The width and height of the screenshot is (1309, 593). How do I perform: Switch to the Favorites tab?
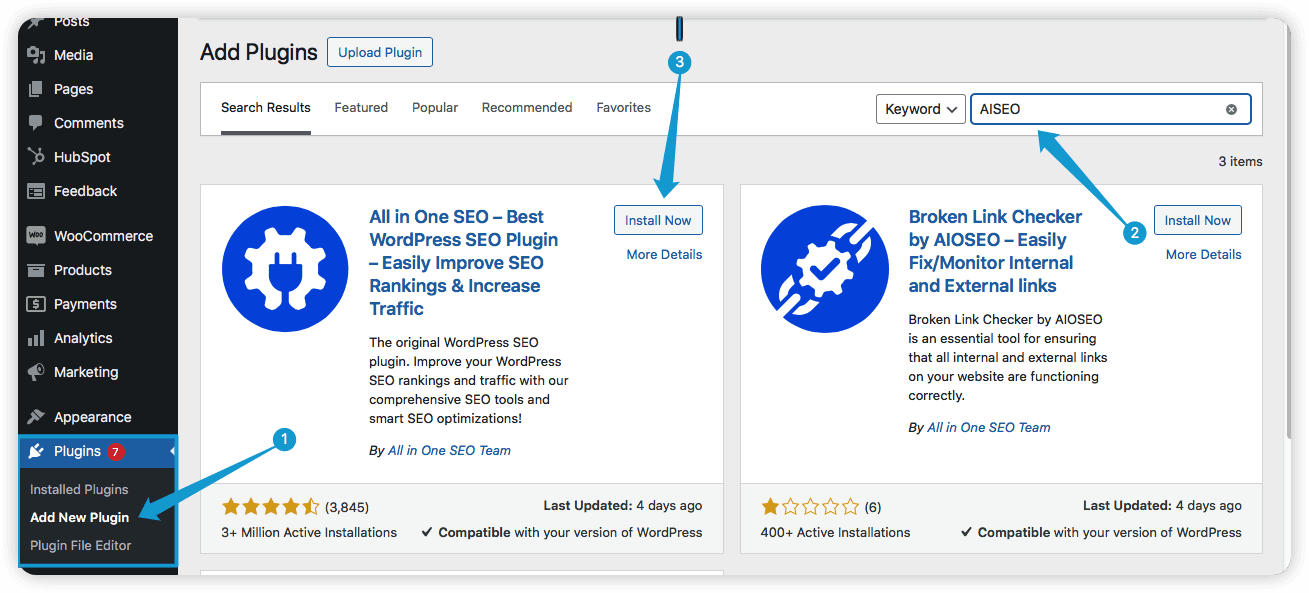click(x=624, y=108)
